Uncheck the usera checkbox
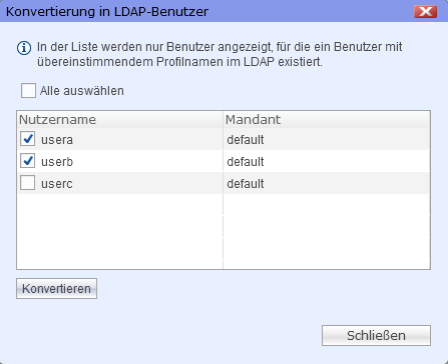The width and height of the screenshot is (448, 364). (28, 139)
